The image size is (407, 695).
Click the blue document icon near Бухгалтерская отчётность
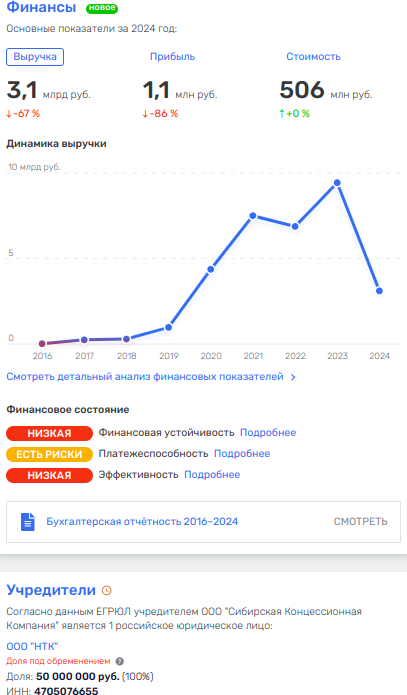click(x=28, y=522)
